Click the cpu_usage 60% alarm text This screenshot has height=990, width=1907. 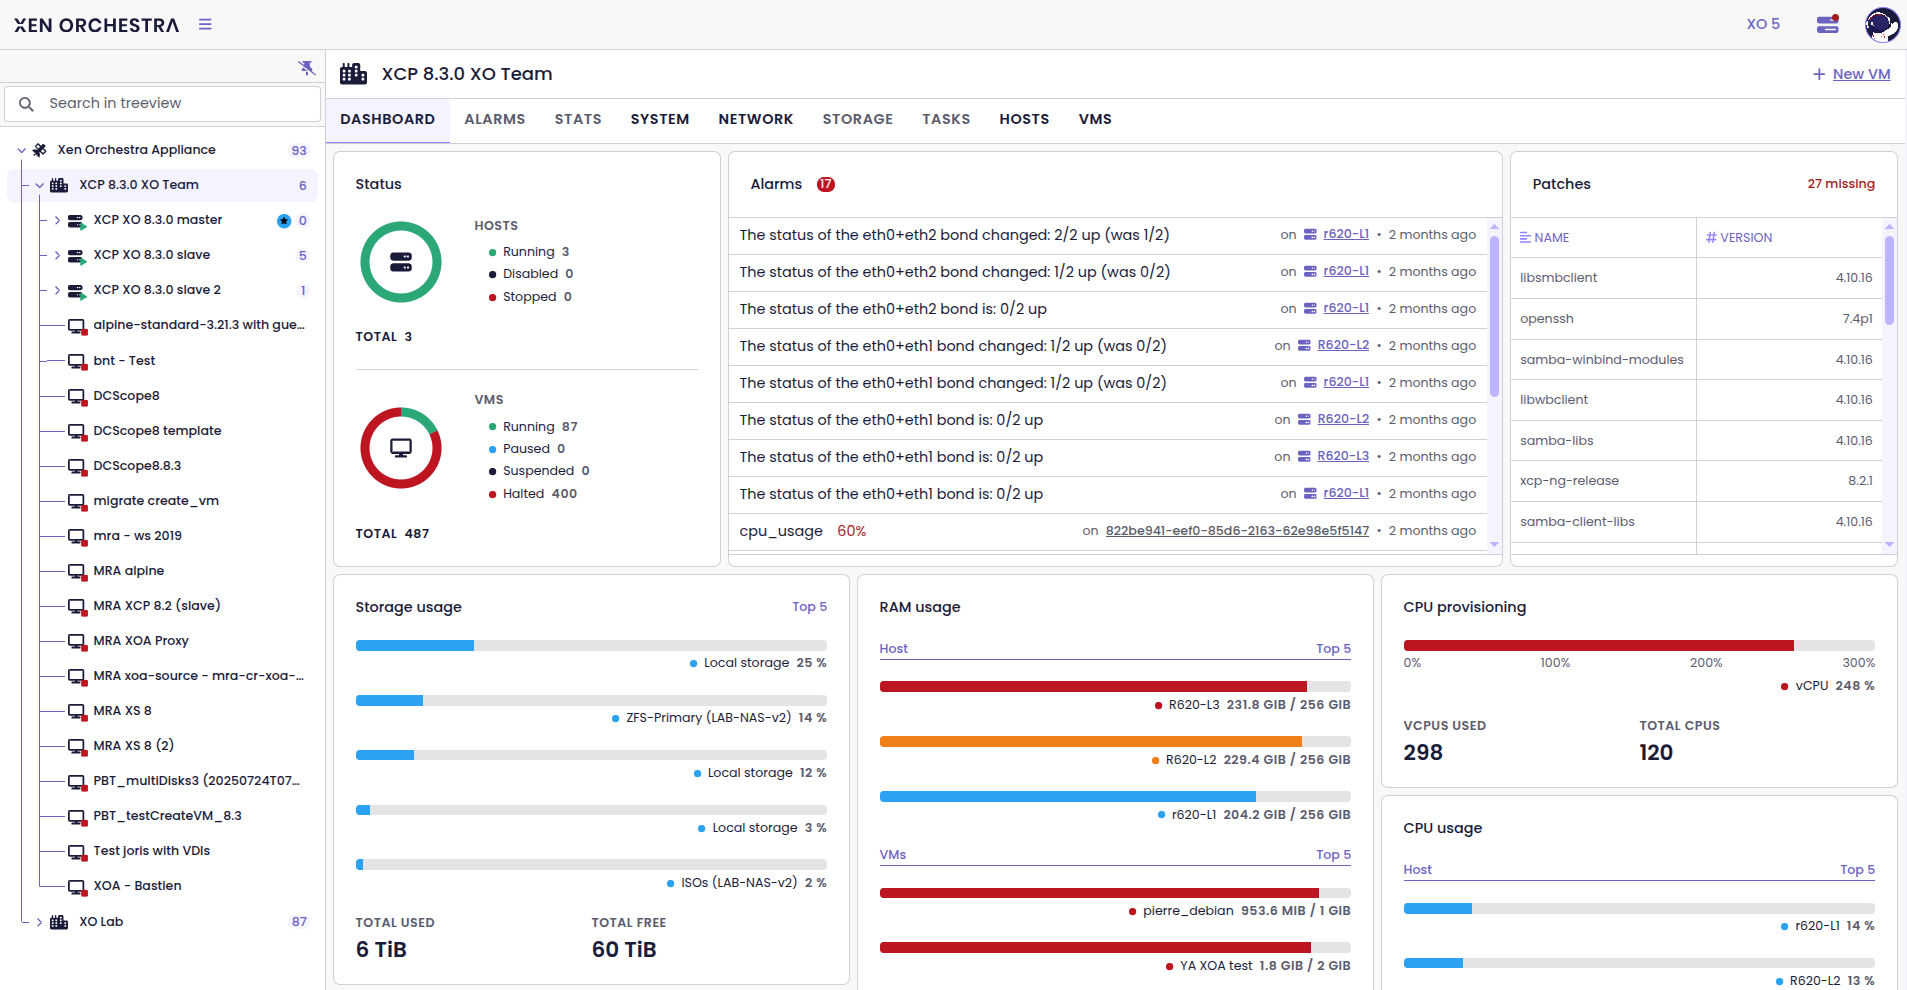point(803,531)
